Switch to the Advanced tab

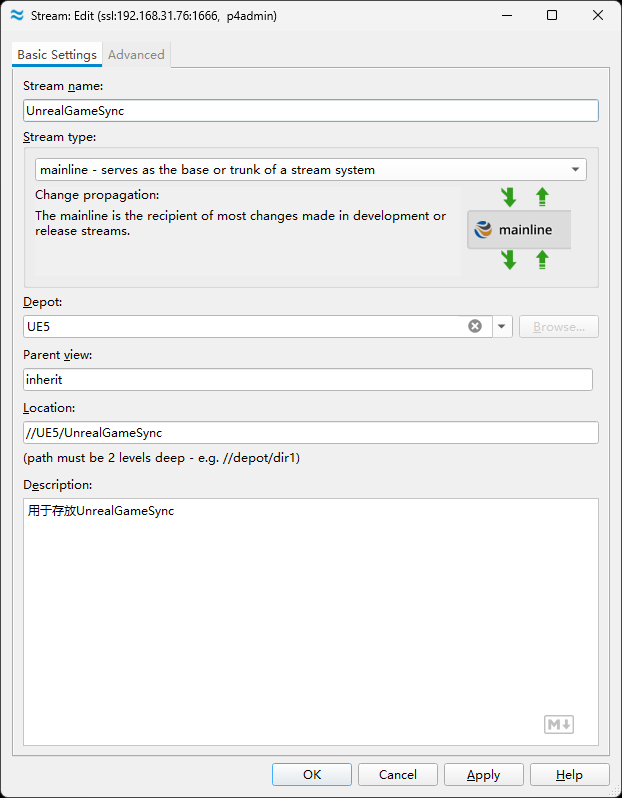pyautogui.click(x=136, y=54)
